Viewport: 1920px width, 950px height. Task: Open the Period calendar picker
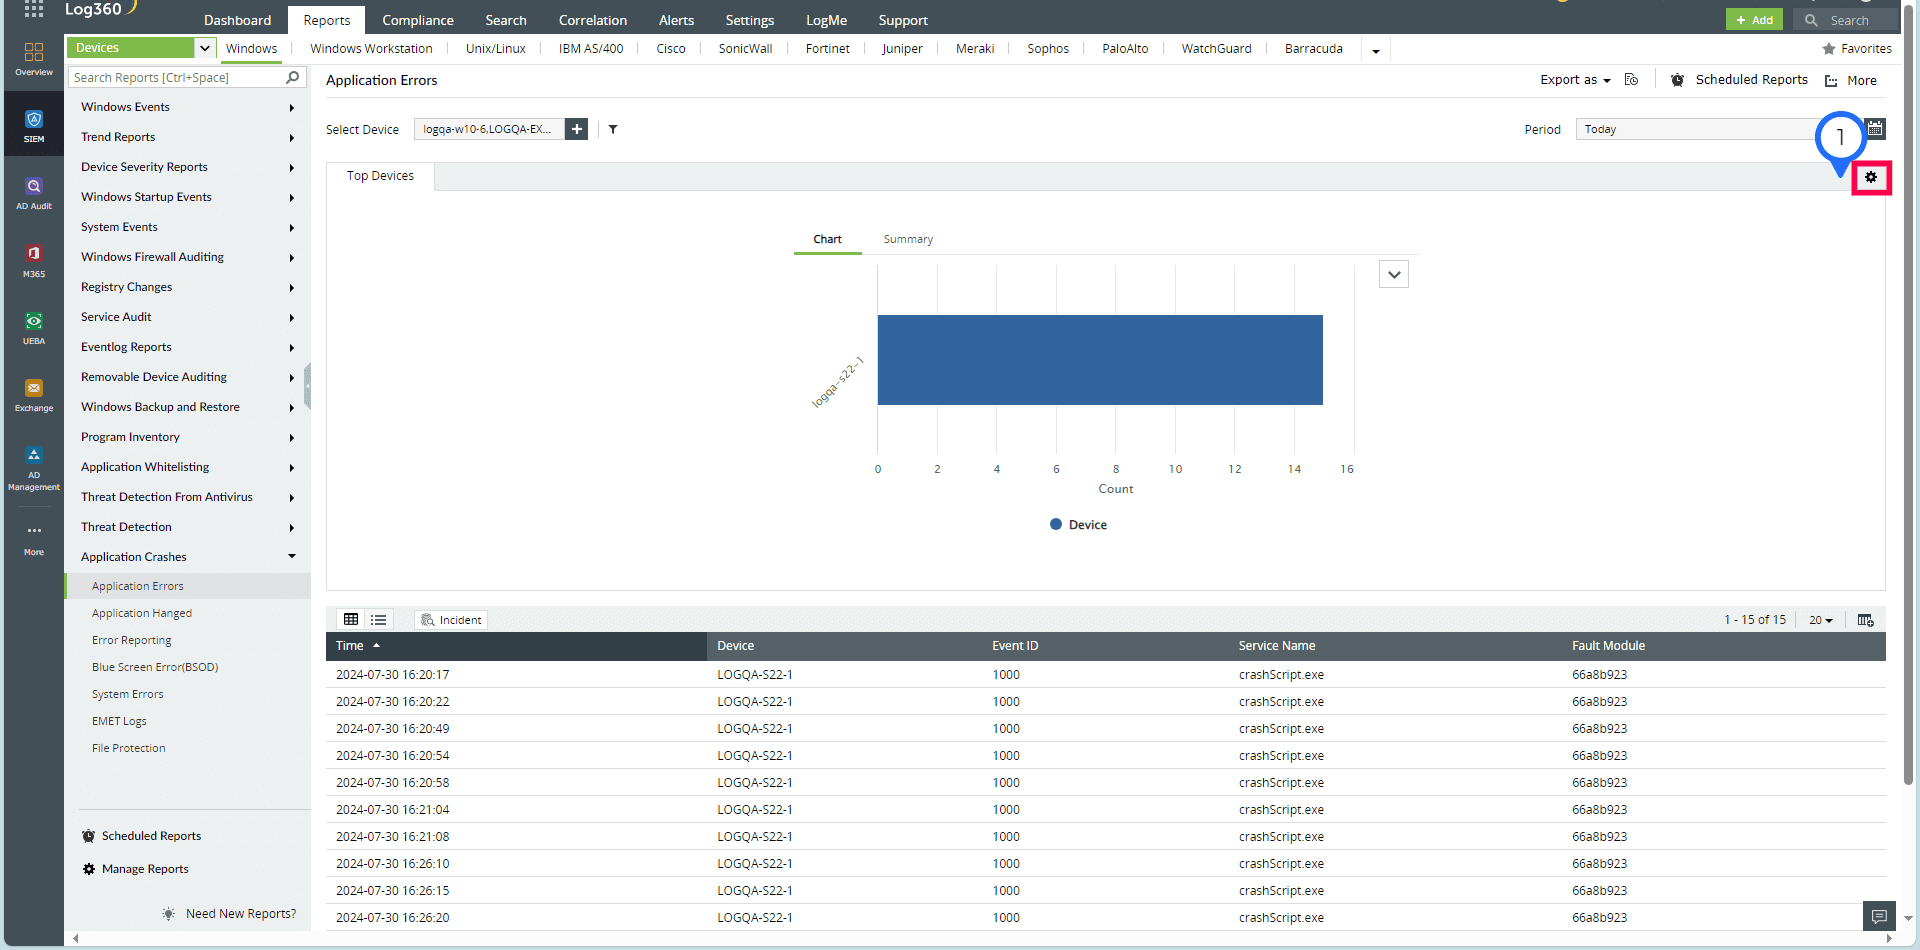(1876, 128)
